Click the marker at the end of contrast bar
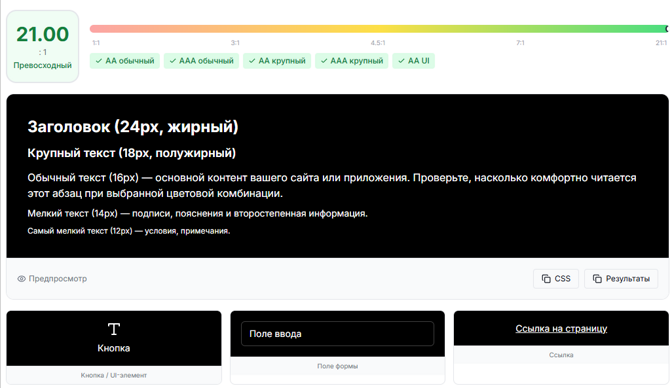The image size is (672, 388). pos(667,29)
